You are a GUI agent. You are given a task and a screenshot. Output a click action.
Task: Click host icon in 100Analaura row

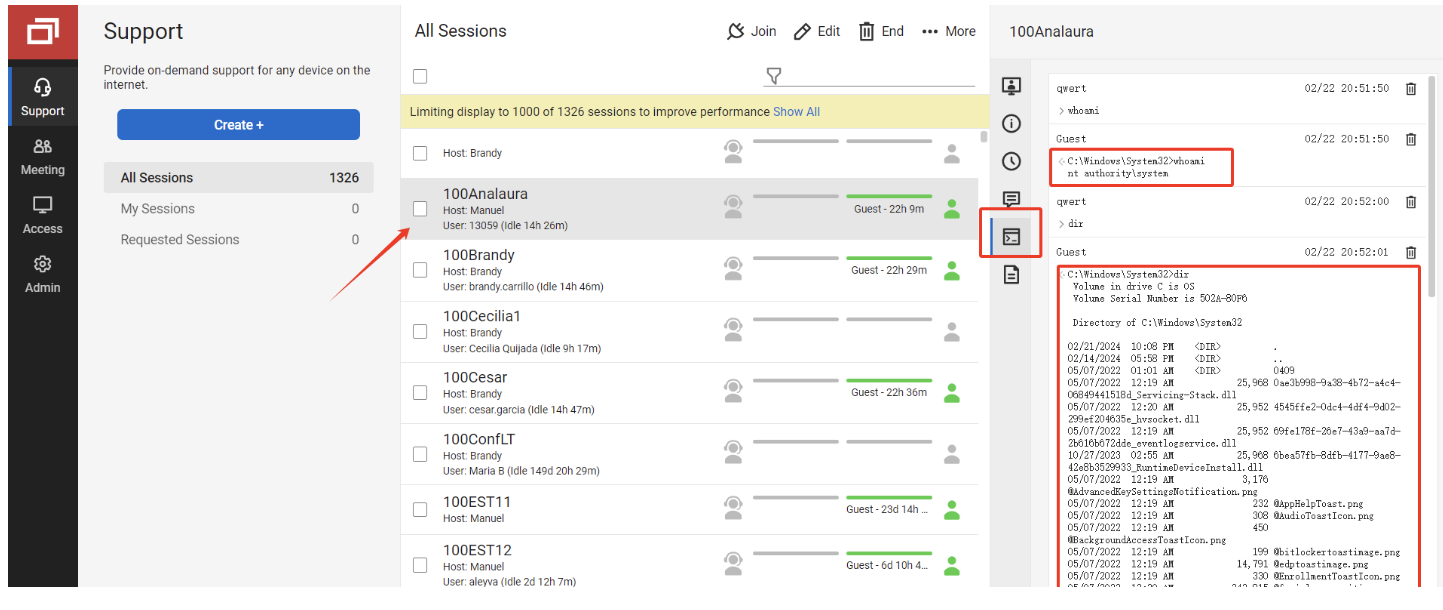pyautogui.click(x=733, y=208)
